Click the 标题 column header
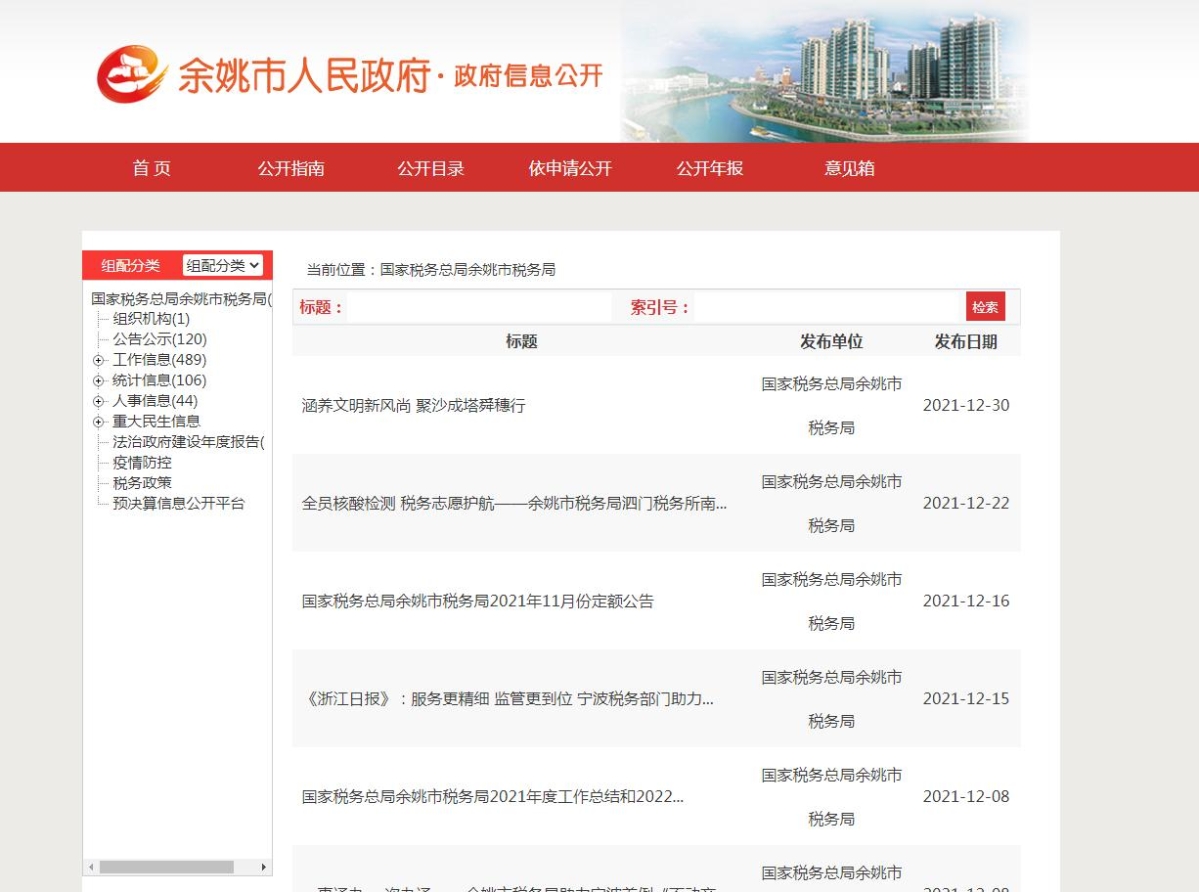1199x892 pixels. click(x=522, y=342)
